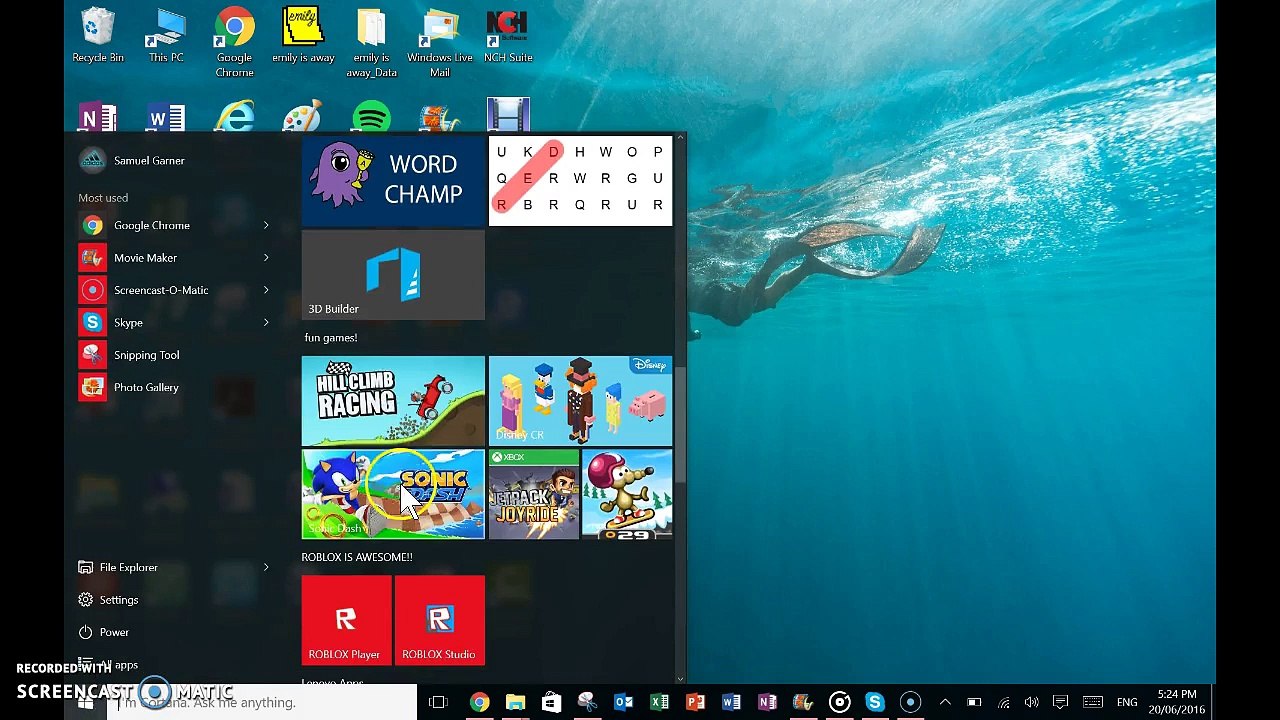This screenshot has width=1280, height=720.
Task: Expand Google Chrome jump list arrow
Action: tap(266, 225)
